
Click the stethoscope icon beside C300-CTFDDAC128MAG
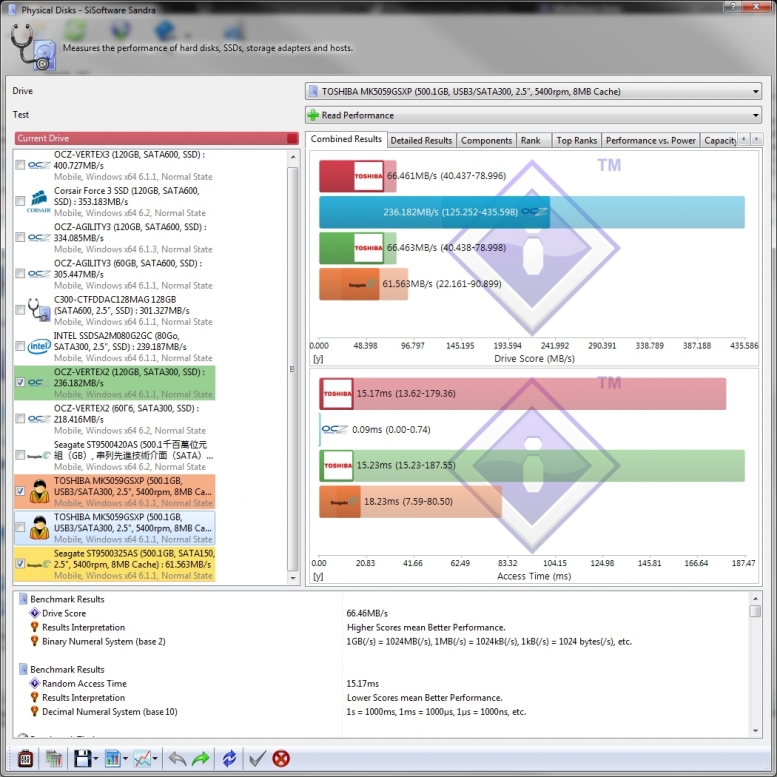(x=39, y=310)
